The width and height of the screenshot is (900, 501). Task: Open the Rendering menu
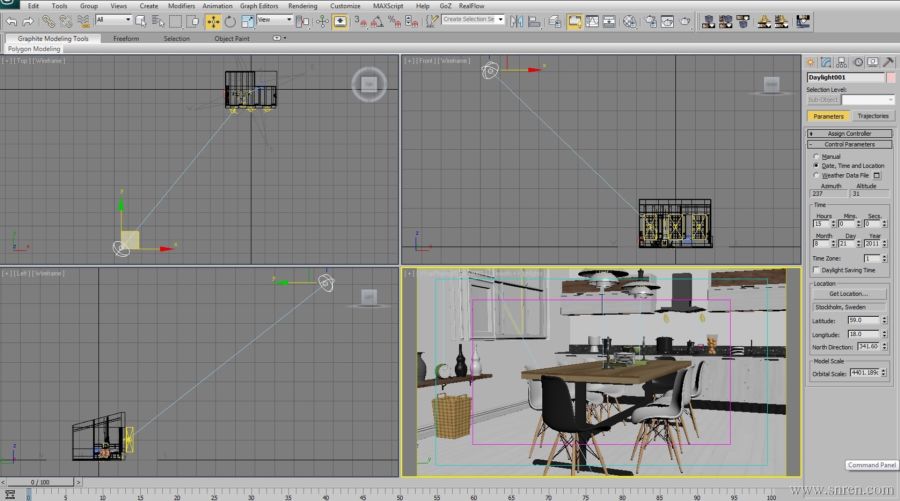point(302,6)
